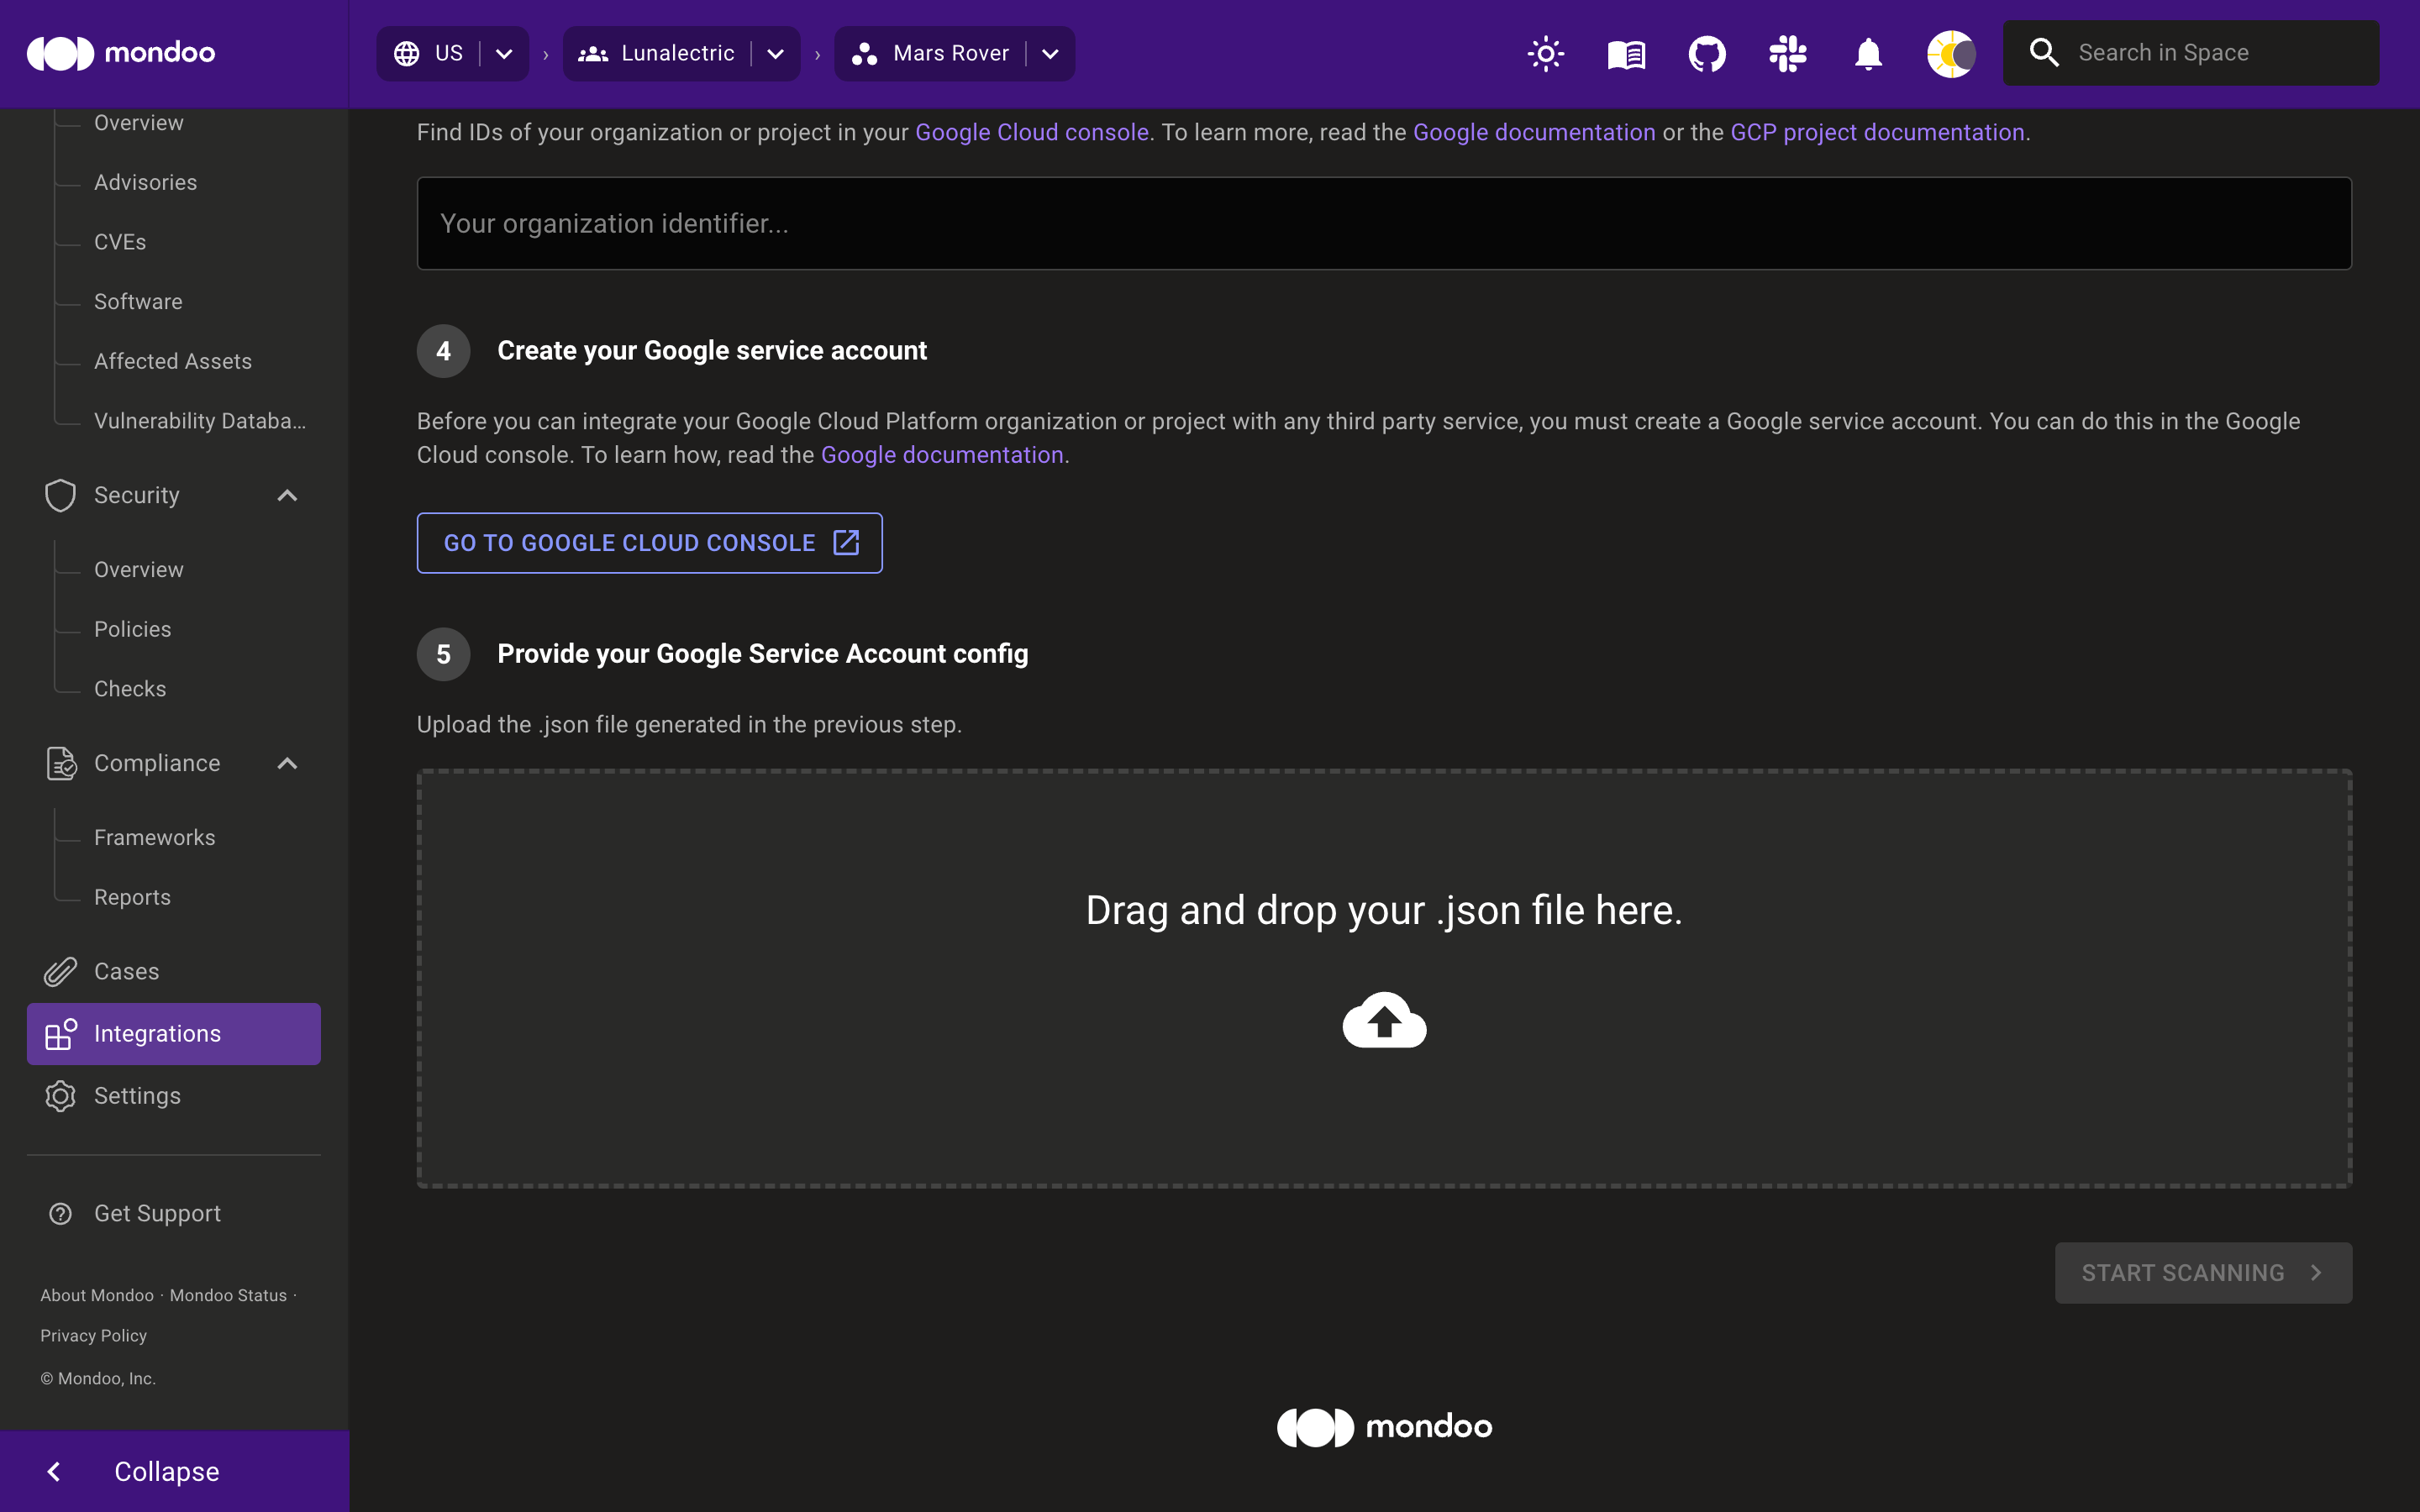Open the notifications bell icon
Image resolution: width=2420 pixels, height=1512 pixels.
click(x=1870, y=52)
